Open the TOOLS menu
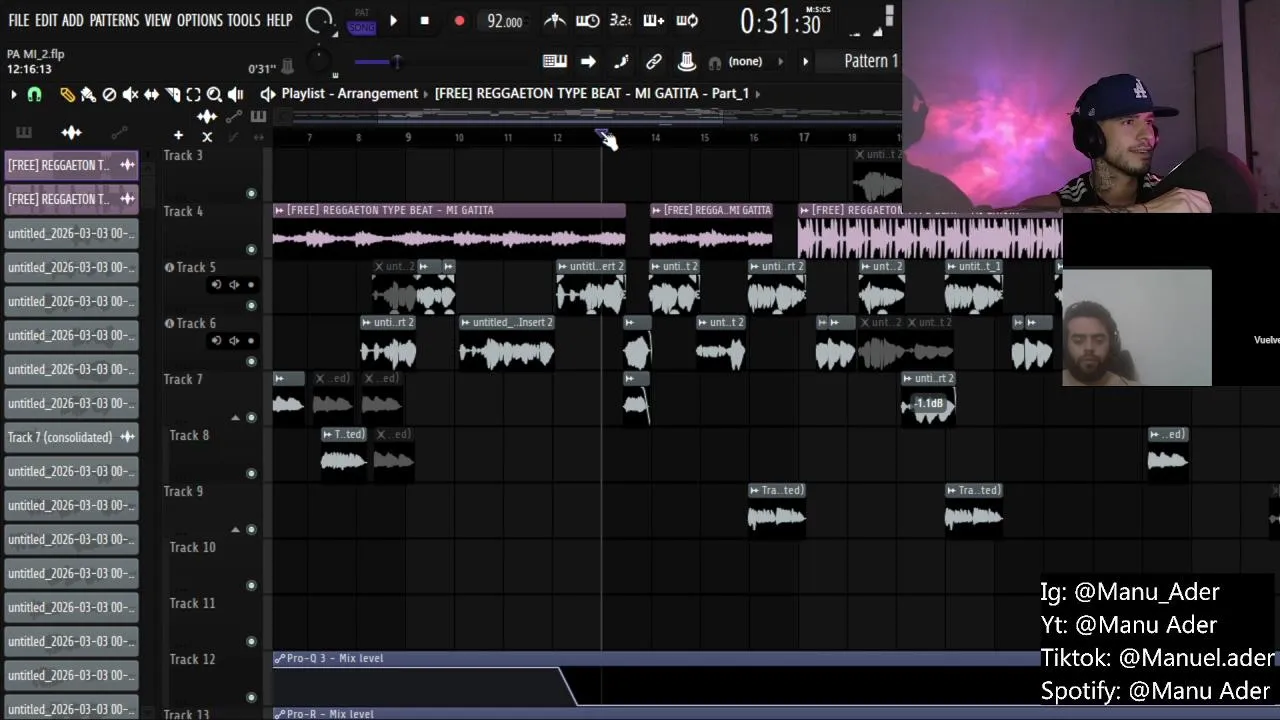The width and height of the screenshot is (1280, 720). point(243,20)
